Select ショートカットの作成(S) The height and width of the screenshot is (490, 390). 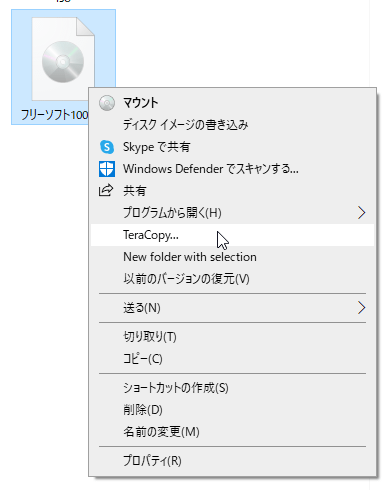click(232, 388)
